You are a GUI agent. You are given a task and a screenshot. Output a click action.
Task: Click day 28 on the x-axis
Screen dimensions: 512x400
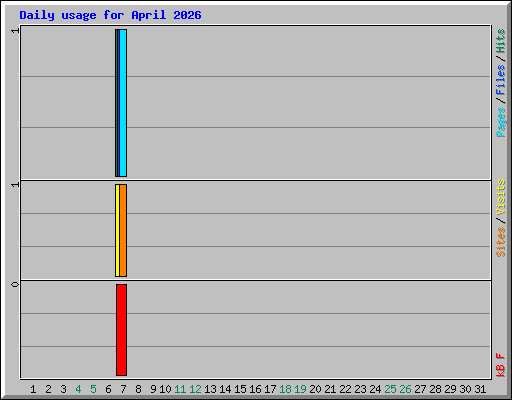[x=435, y=389]
